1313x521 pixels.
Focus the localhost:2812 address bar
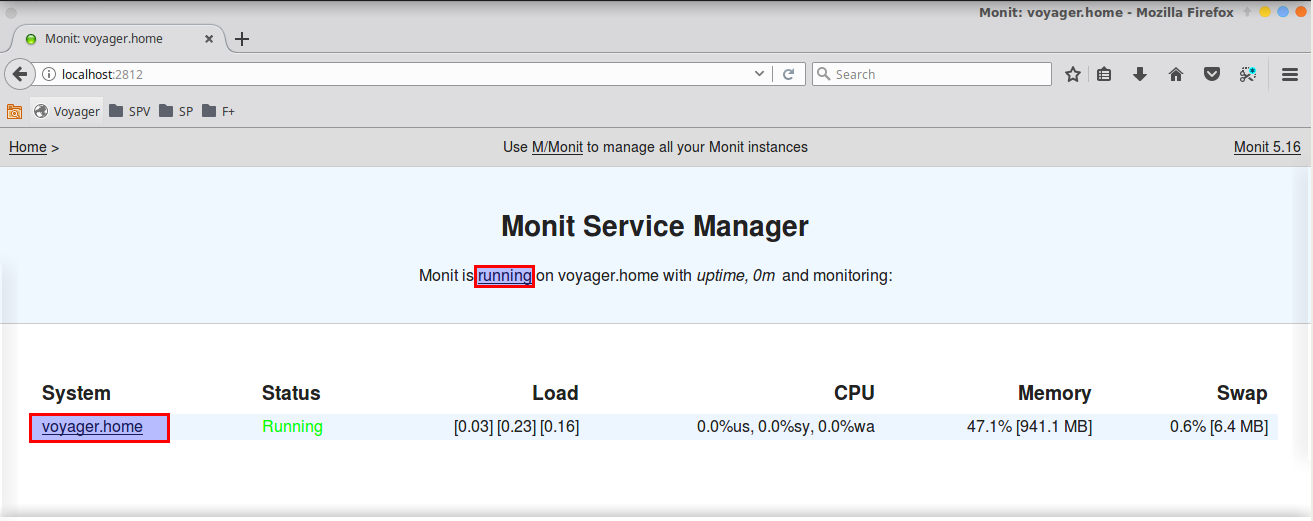pos(400,74)
